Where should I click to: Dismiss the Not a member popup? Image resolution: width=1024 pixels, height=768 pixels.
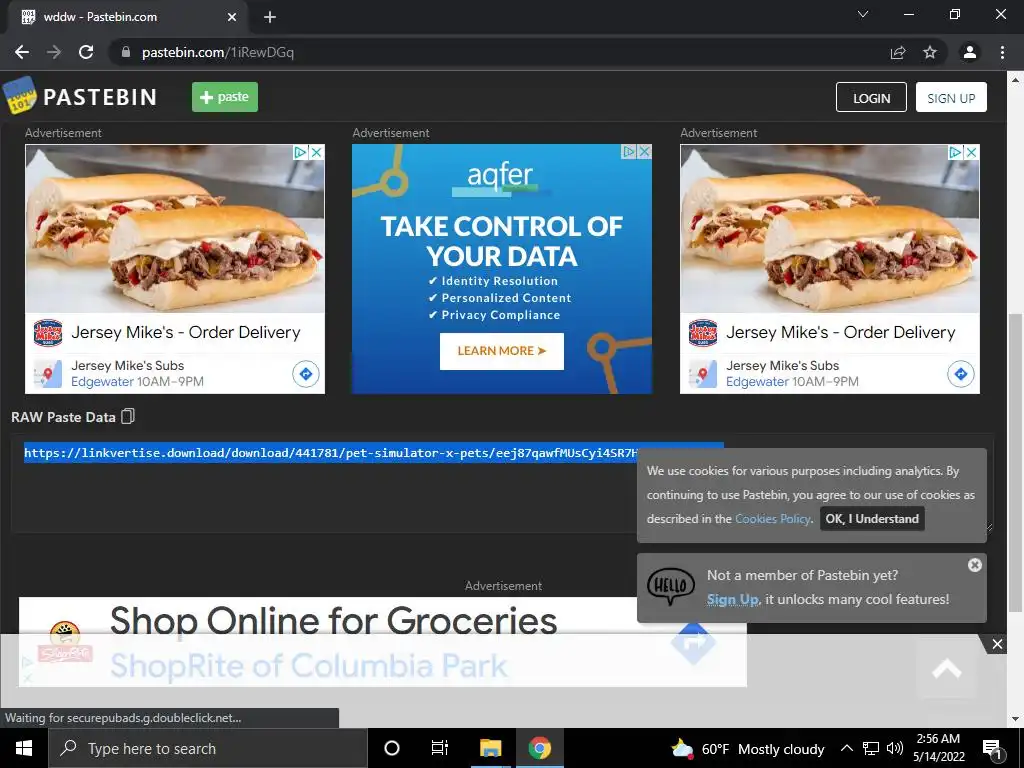pos(974,565)
